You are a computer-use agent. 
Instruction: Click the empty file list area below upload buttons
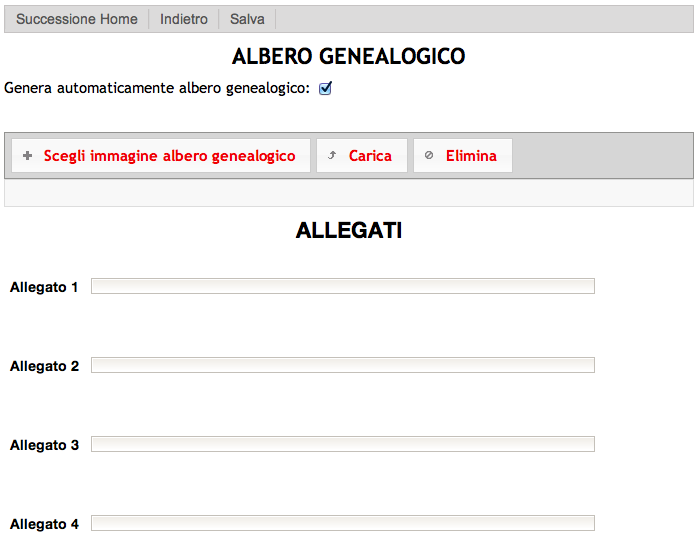(348, 193)
